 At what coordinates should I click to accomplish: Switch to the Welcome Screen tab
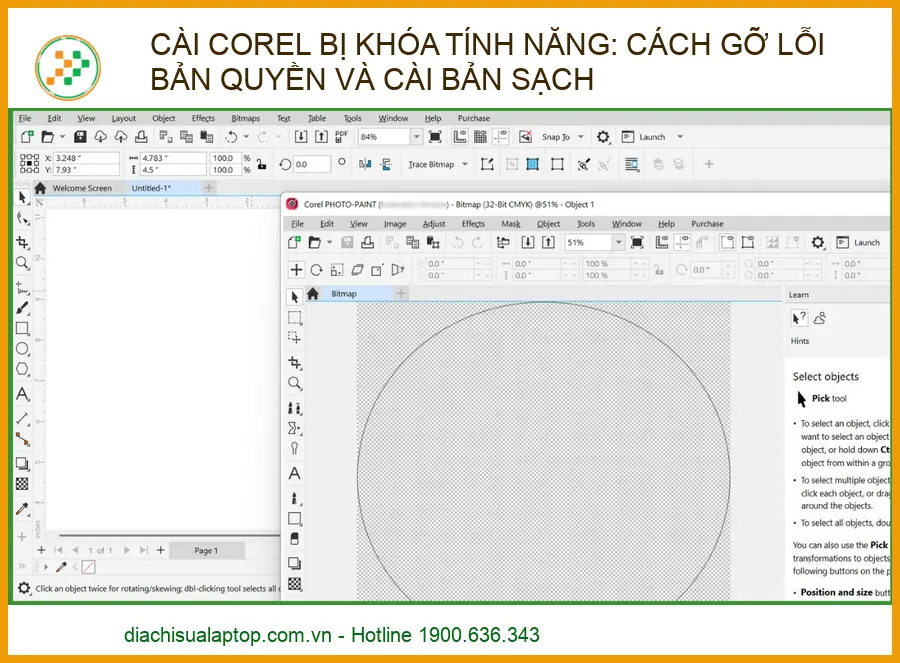81,188
